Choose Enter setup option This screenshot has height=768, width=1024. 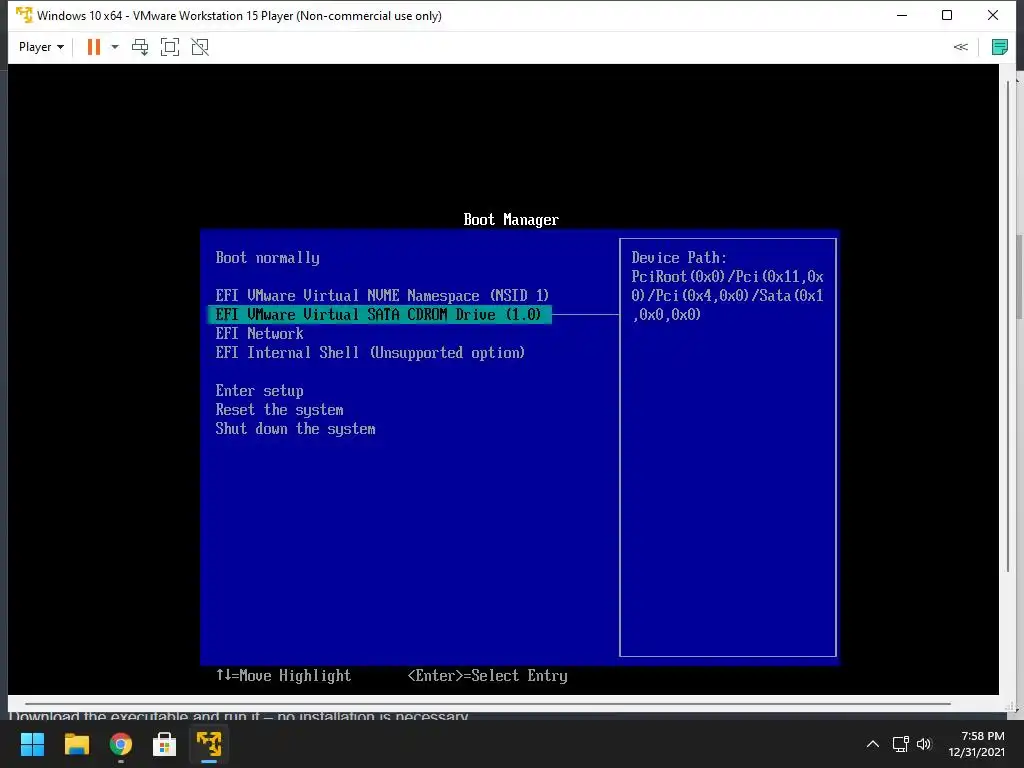pyautogui.click(x=259, y=391)
